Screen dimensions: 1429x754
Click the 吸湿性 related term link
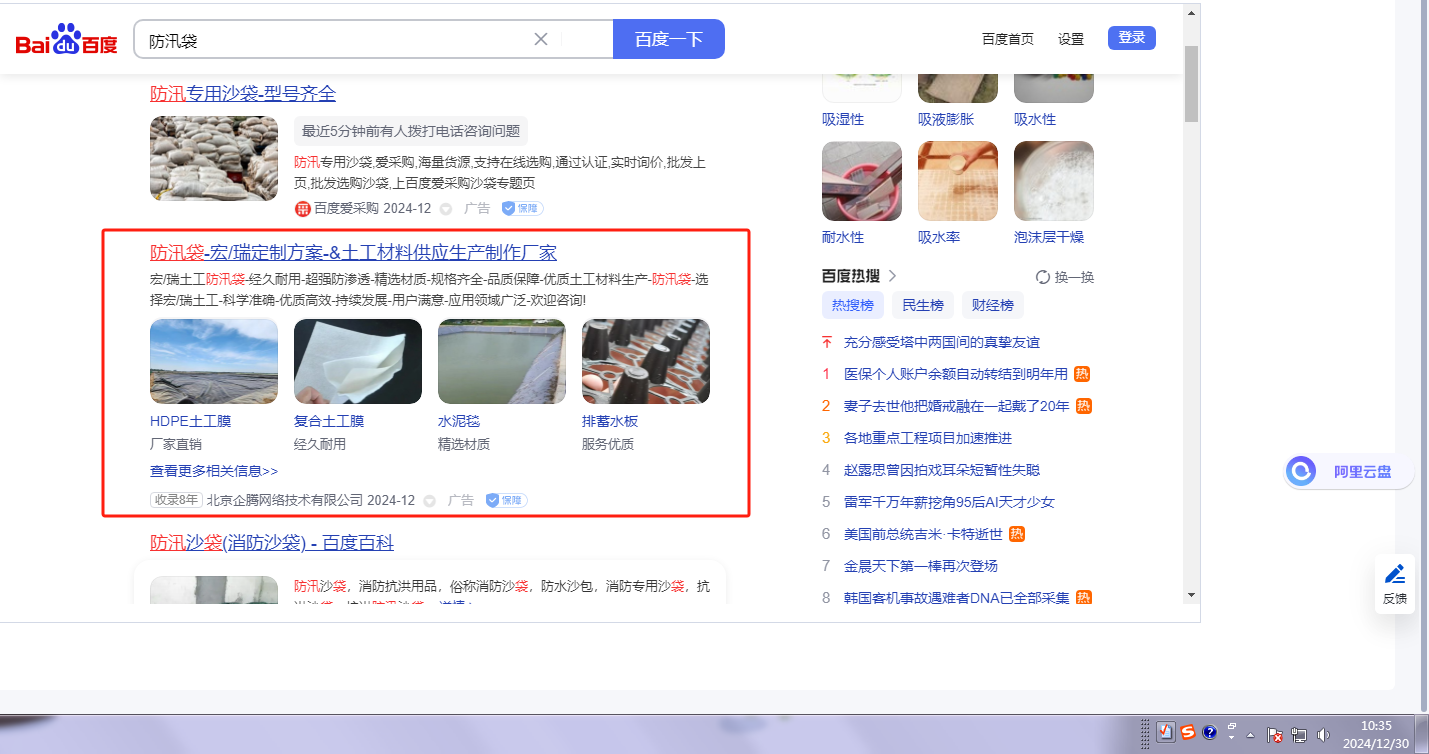(843, 119)
